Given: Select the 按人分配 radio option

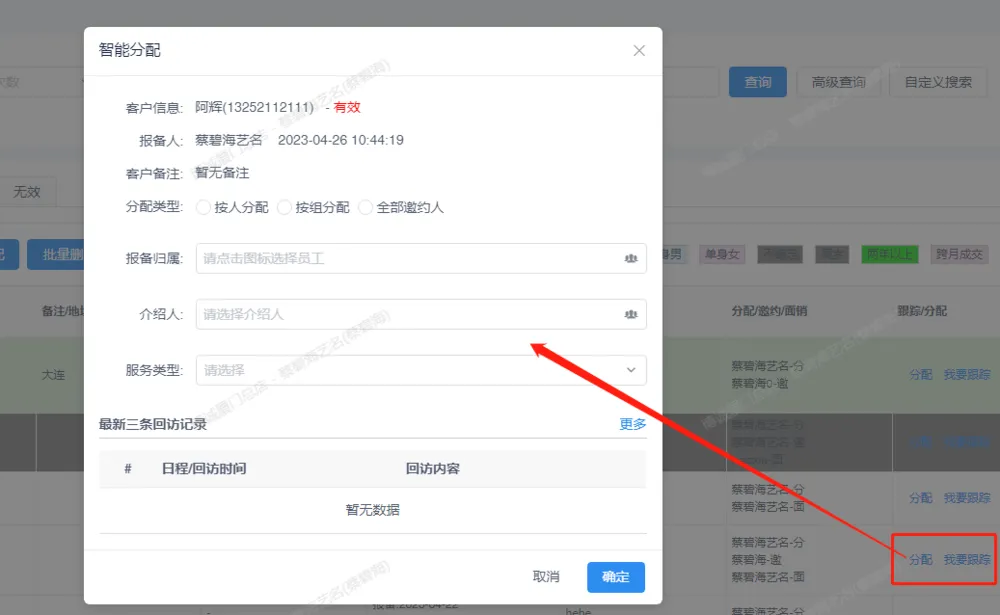Looking at the screenshot, I should 204,208.
